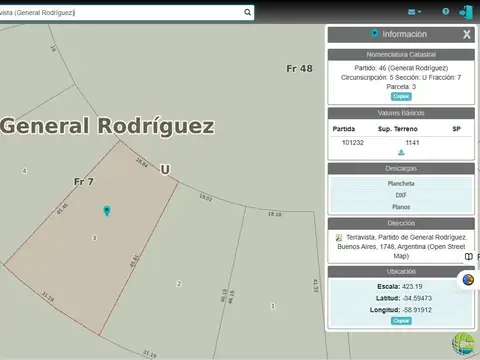Click the login door icon

click(466, 13)
